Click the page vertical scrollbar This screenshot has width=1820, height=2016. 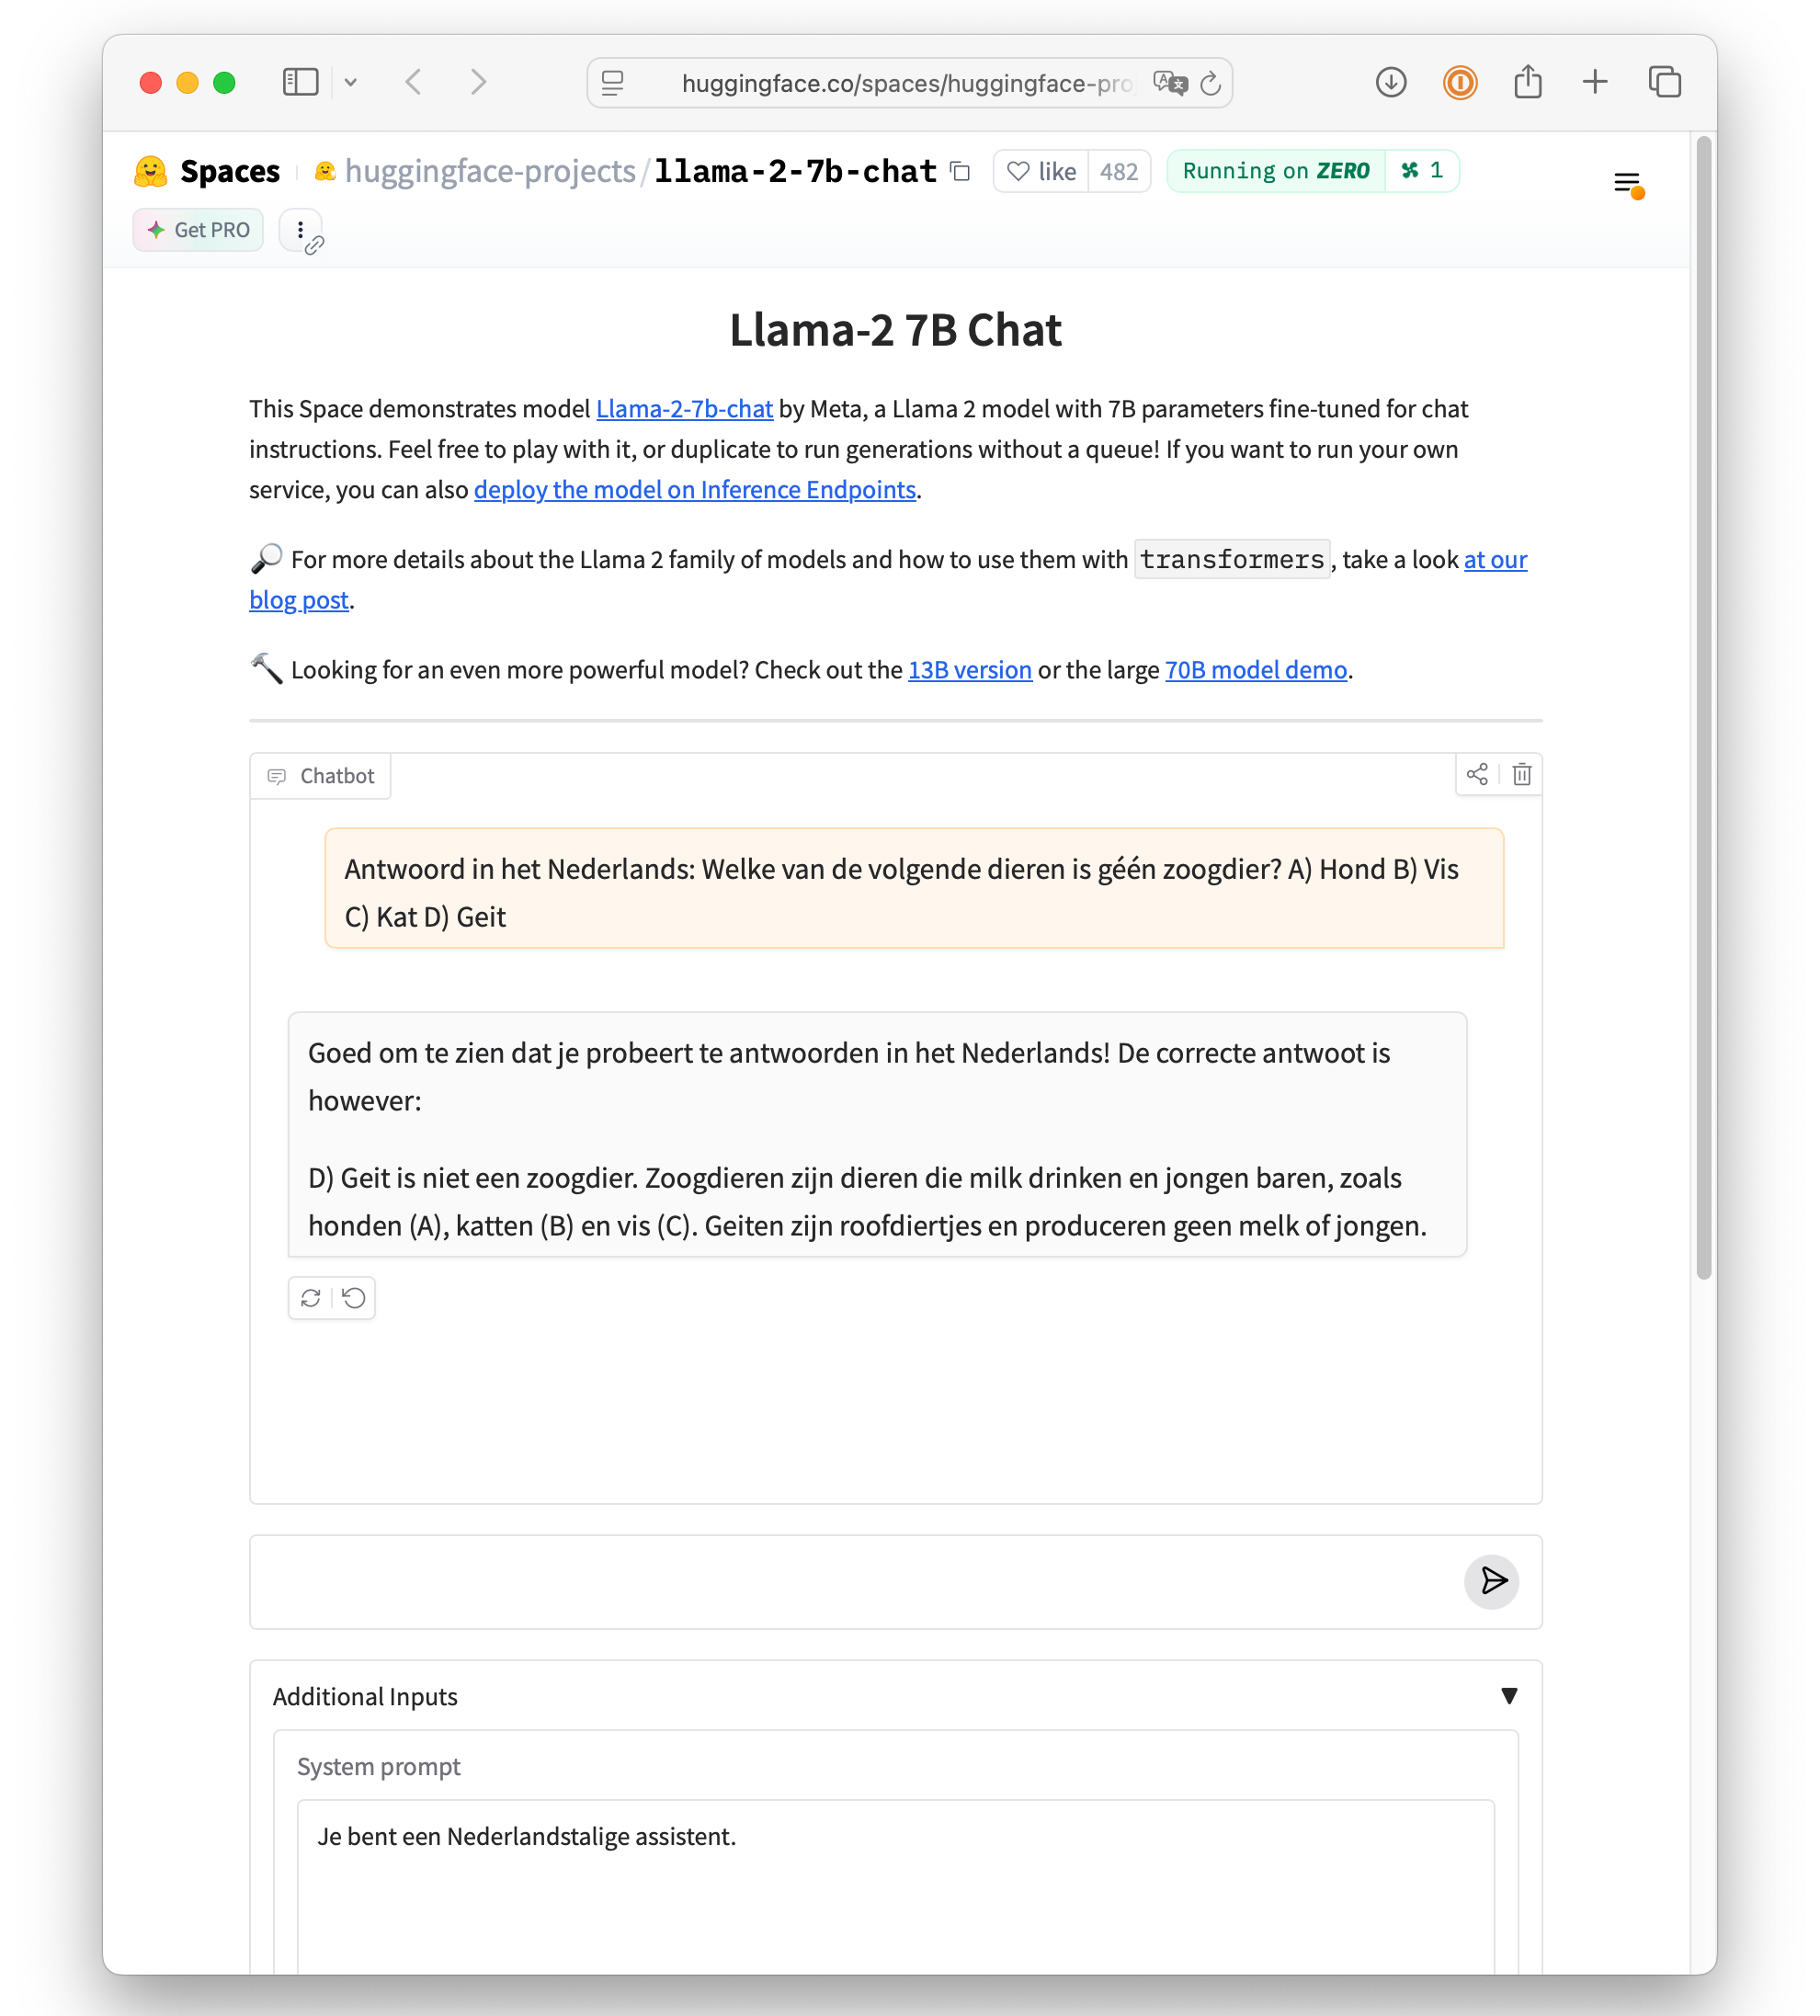point(1704,708)
